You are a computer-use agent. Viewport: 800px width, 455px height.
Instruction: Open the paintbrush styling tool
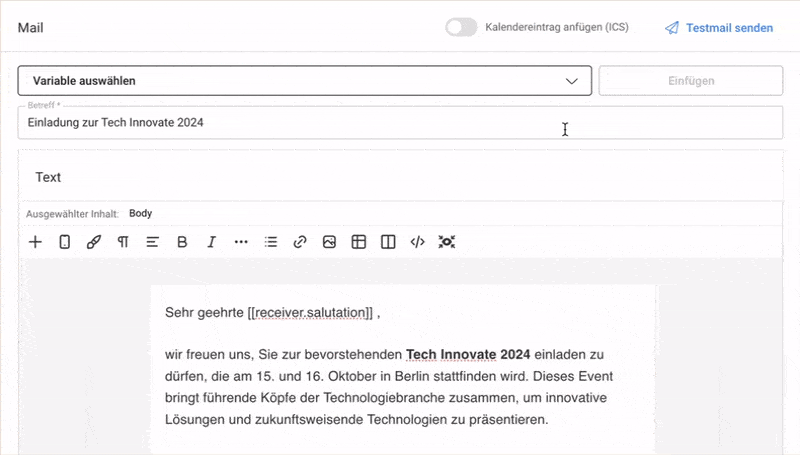pos(93,242)
